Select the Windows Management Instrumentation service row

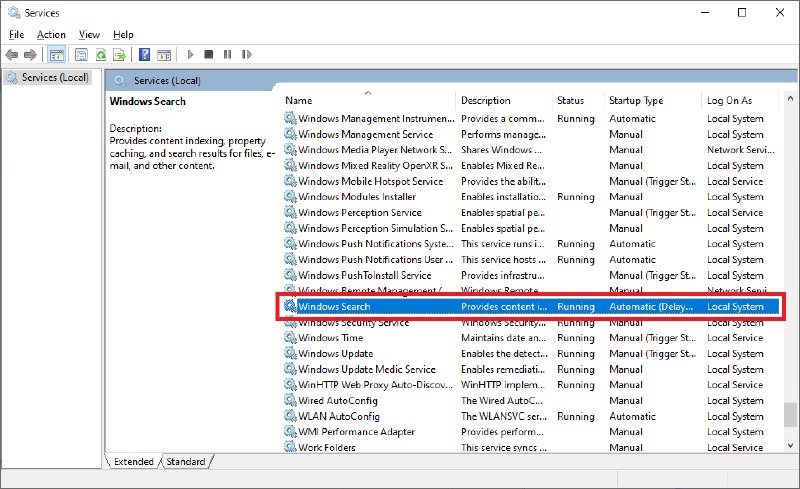pos(531,118)
